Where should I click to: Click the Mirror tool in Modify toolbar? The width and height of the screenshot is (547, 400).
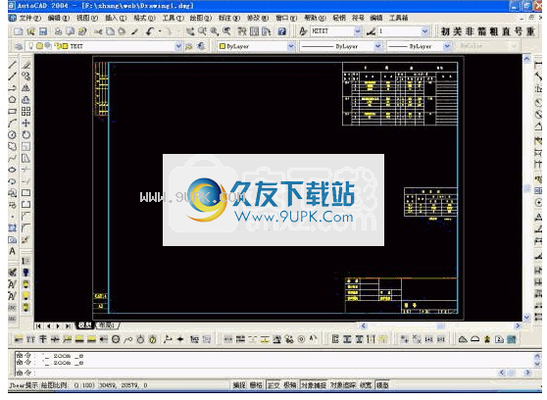coord(26,88)
